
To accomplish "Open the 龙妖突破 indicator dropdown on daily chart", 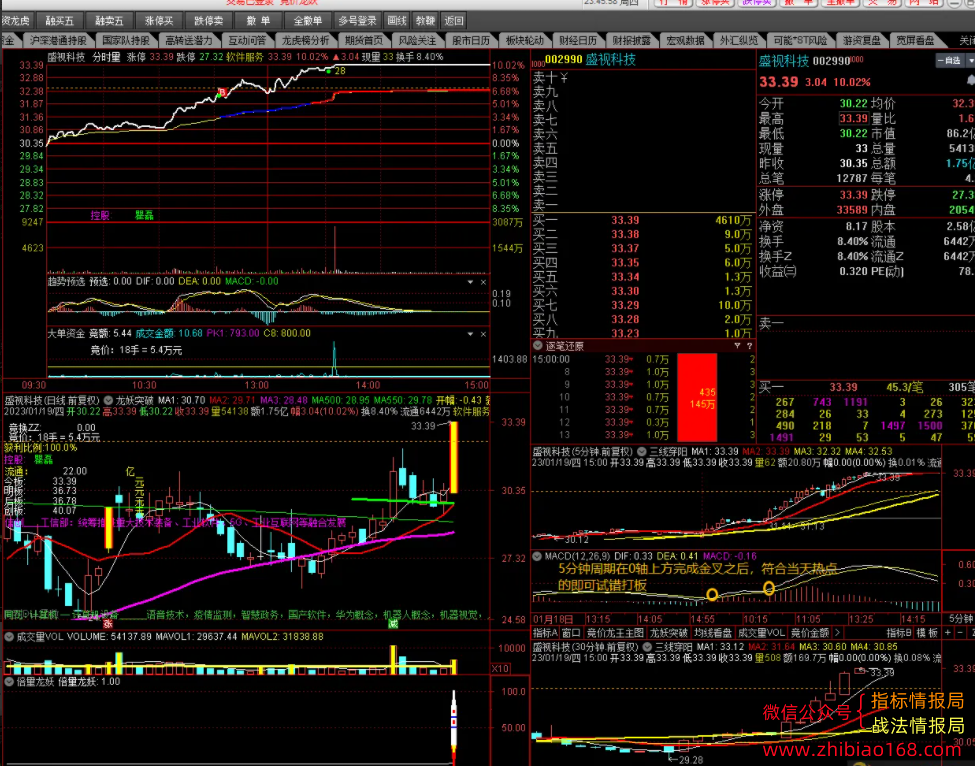I will [x=108, y=400].
